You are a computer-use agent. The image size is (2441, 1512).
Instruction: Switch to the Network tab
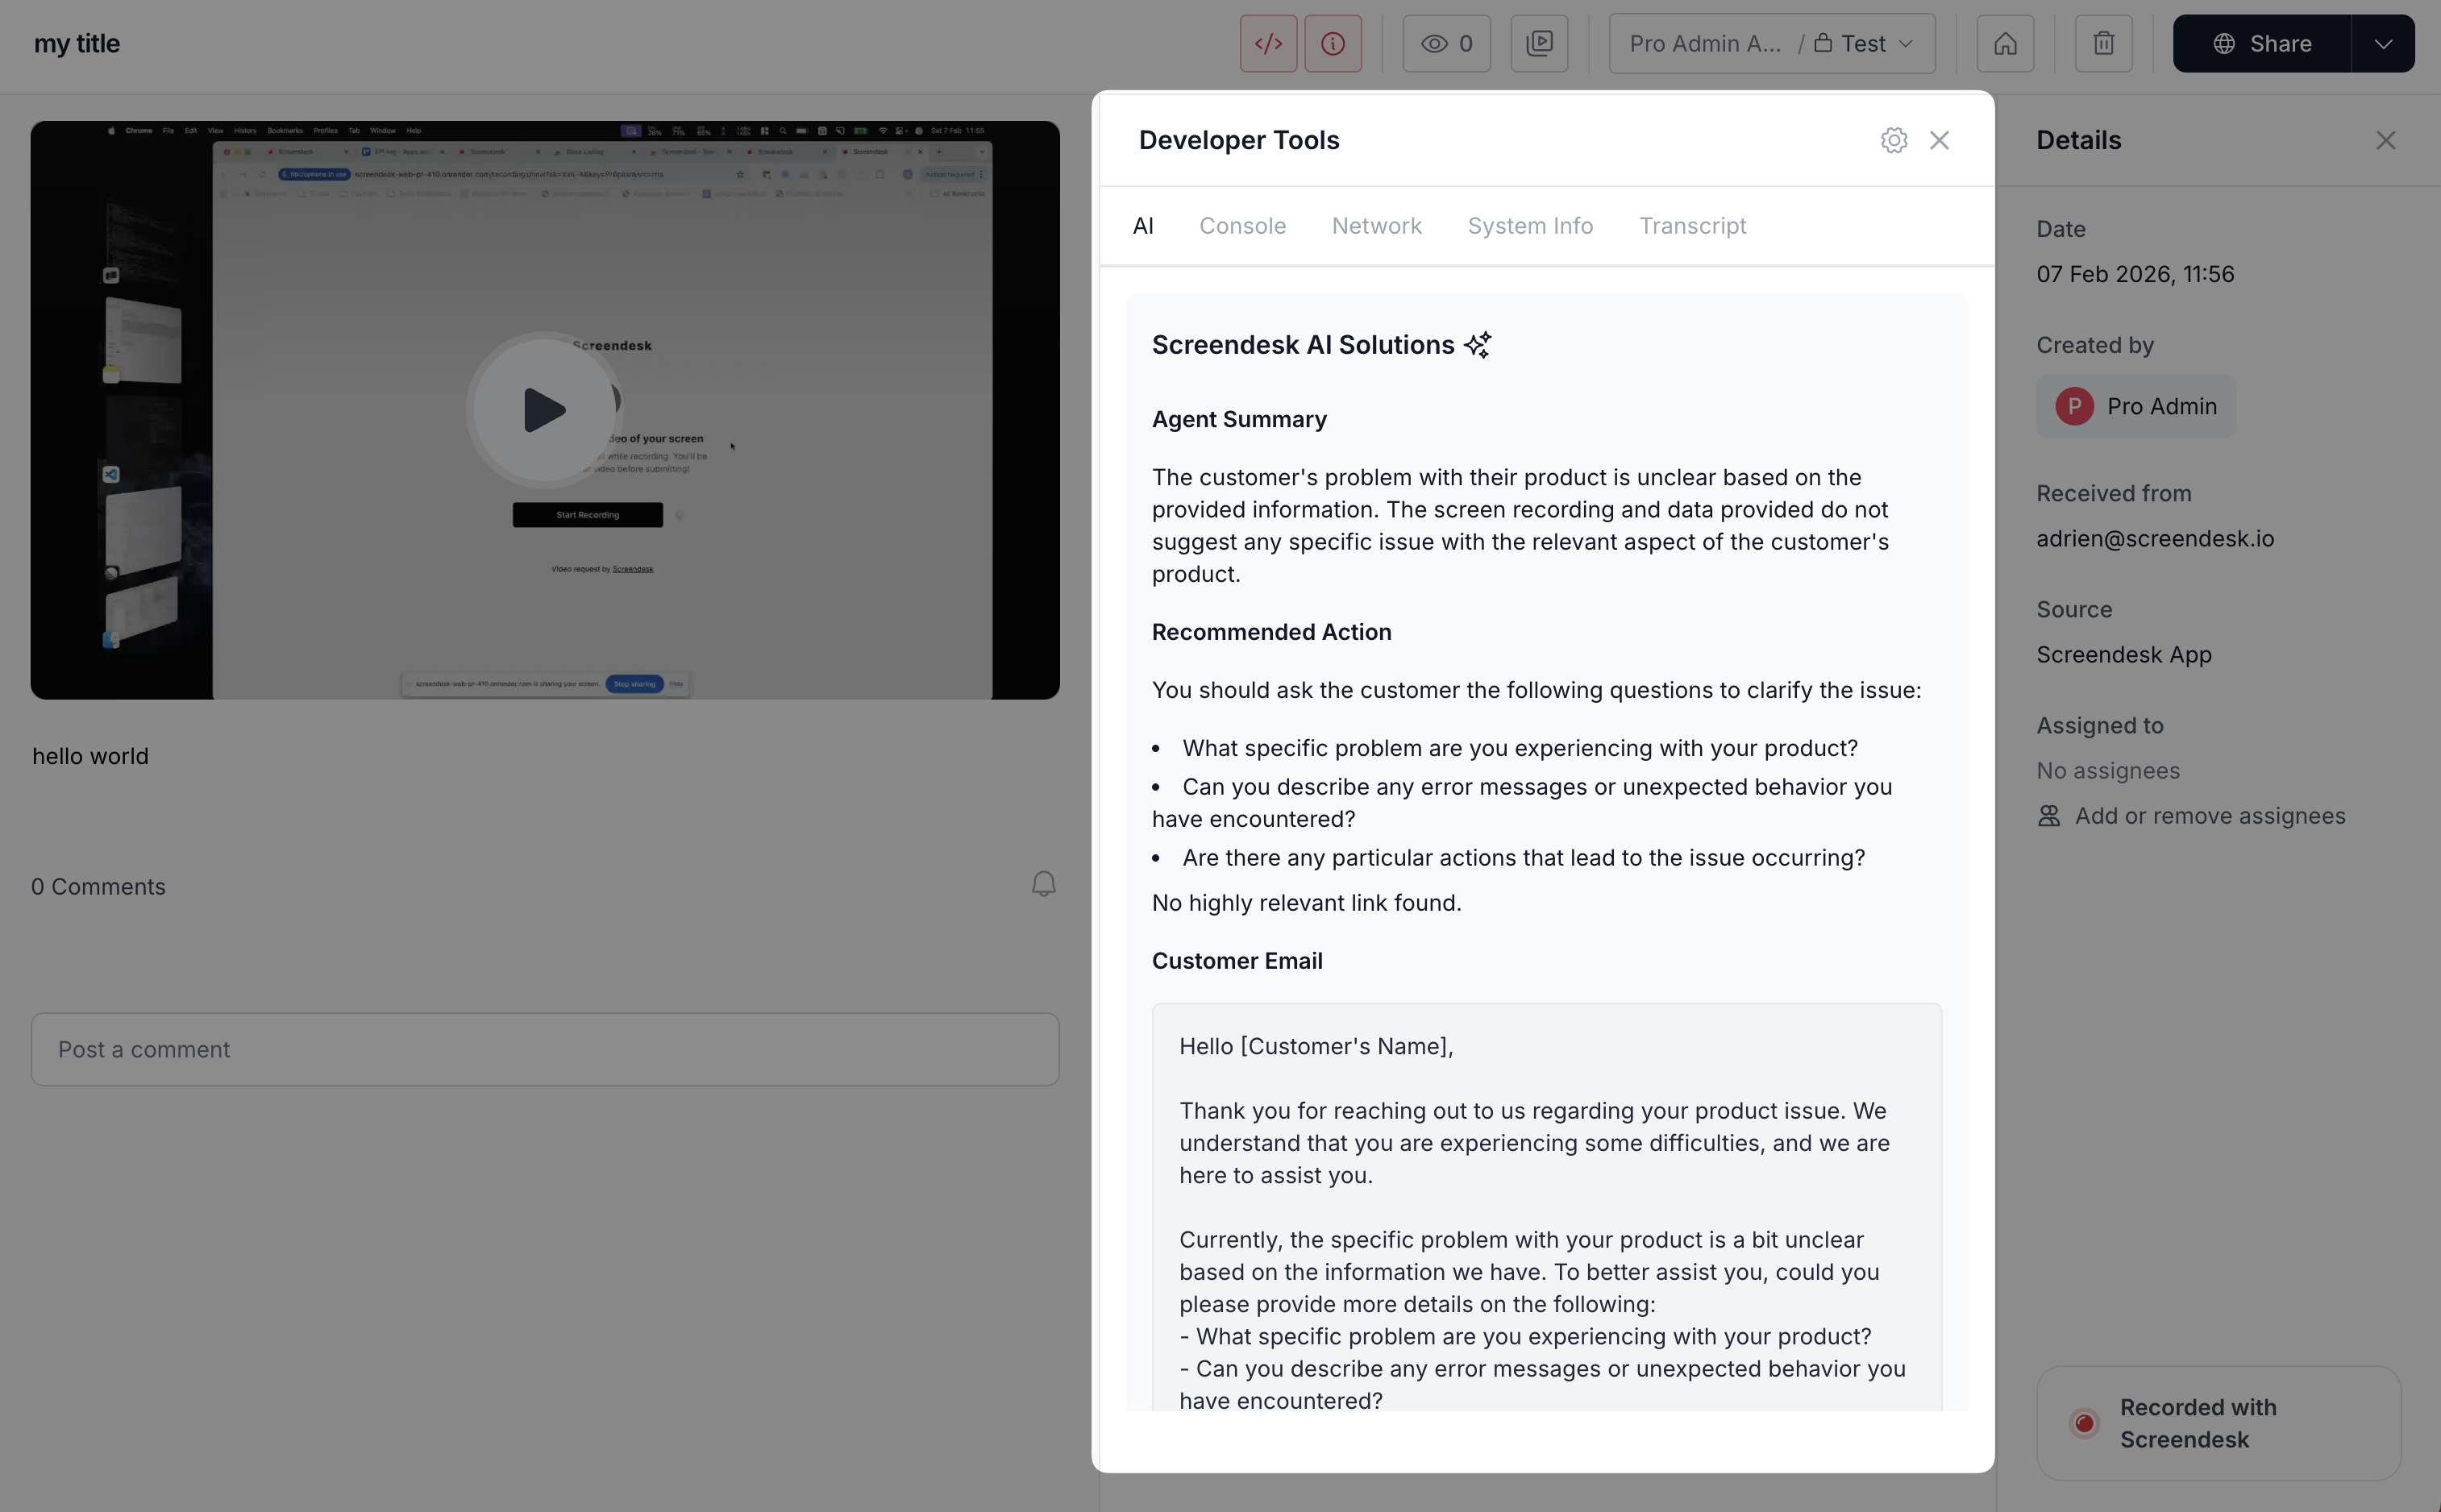tap(1376, 226)
